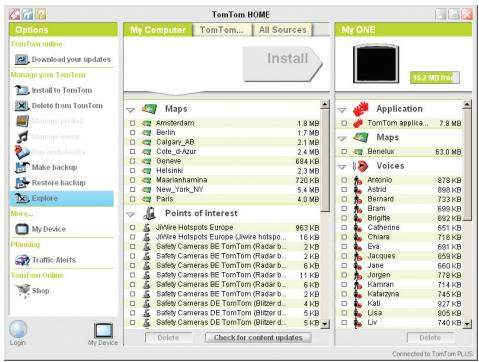Switch to the My Computer tab
The height and width of the screenshot is (362, 479).
158,30
